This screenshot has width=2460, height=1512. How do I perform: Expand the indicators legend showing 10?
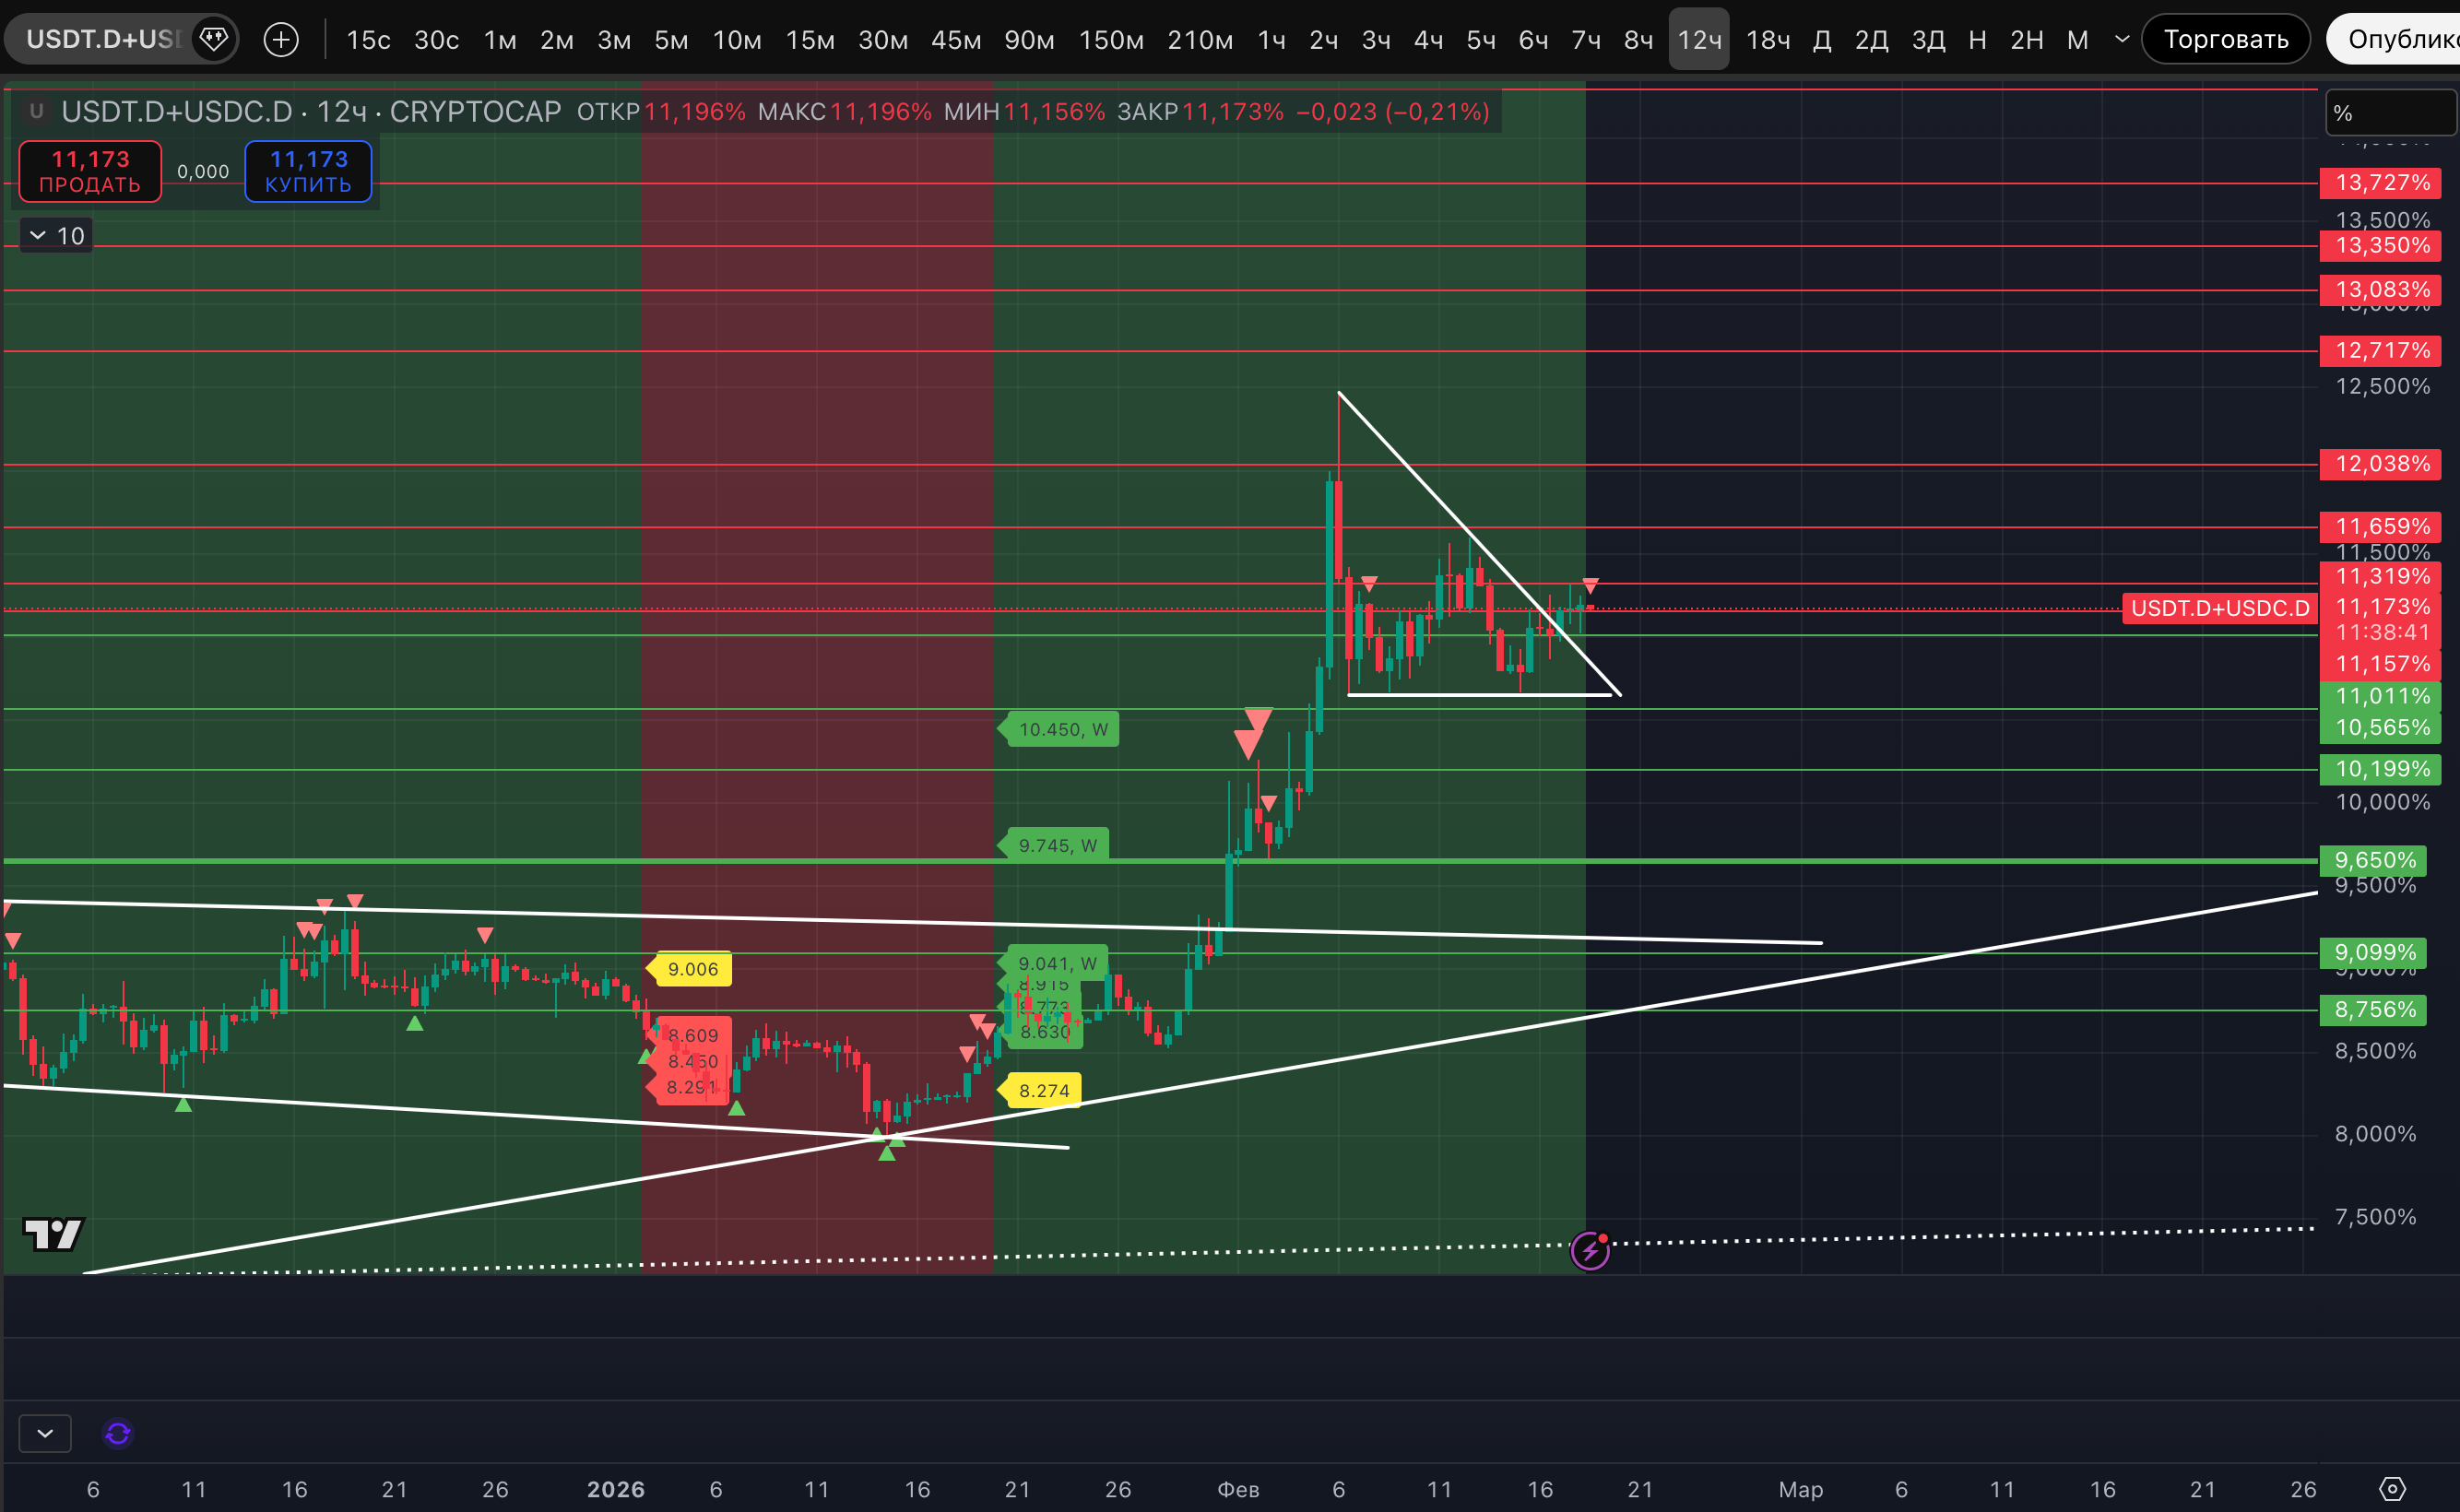[57, 236]
